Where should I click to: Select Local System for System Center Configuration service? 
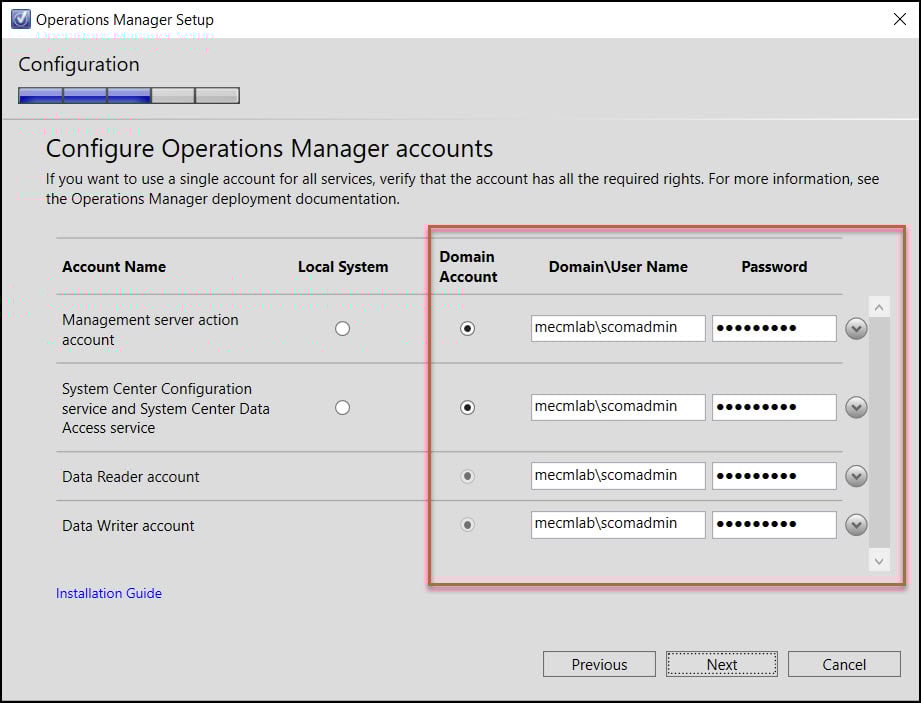(x=342, y=407)
